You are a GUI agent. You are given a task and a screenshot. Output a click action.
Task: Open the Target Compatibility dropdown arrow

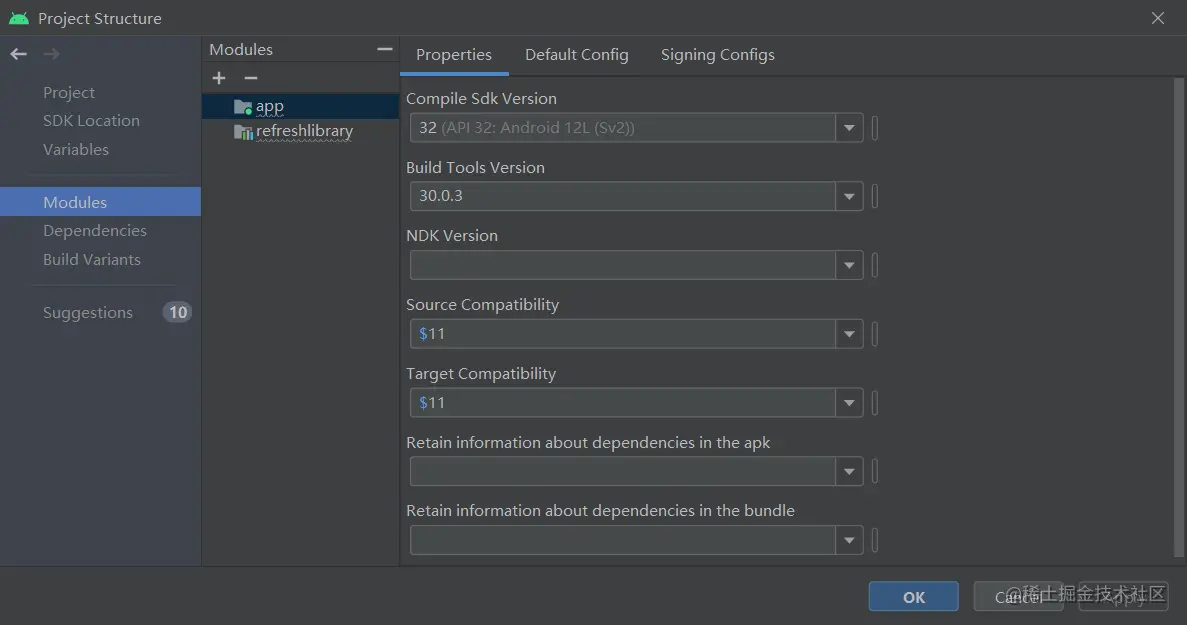849,403
